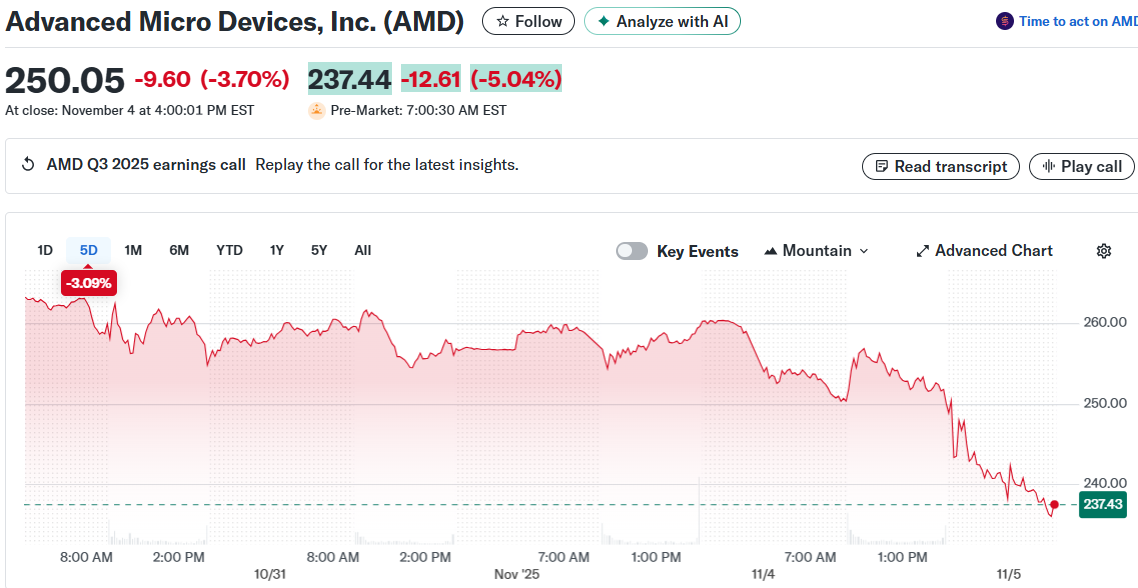Screen dimensions: 1138x588
Task: Click the star Follow button
Action: pyautogui.click(x=528, y=21)
